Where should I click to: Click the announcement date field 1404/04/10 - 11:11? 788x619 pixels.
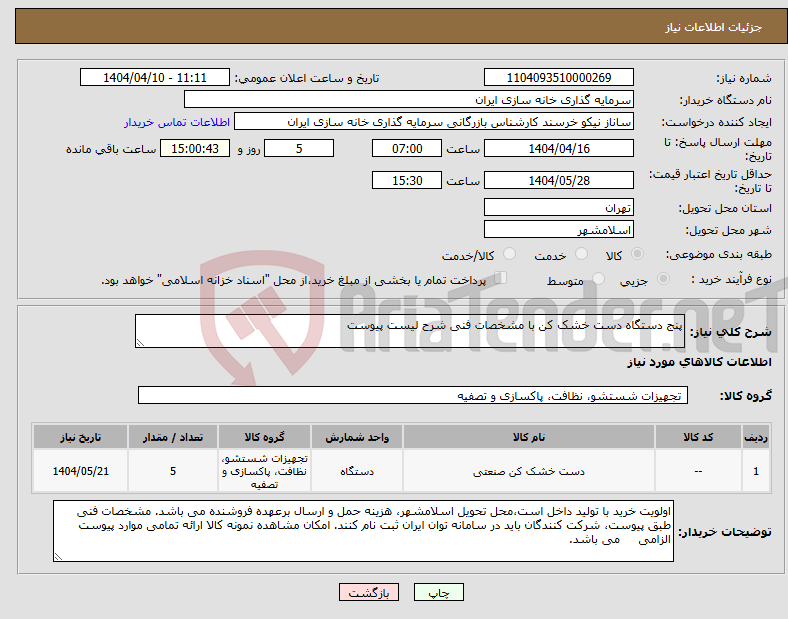coord(155,77)
